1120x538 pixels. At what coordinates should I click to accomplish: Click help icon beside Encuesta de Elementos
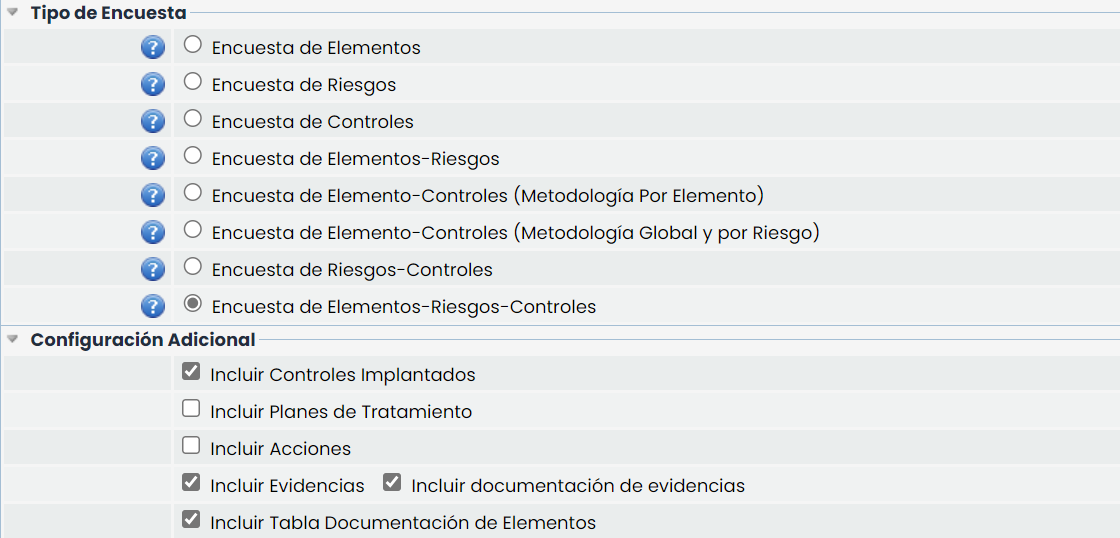coord(152,47)
